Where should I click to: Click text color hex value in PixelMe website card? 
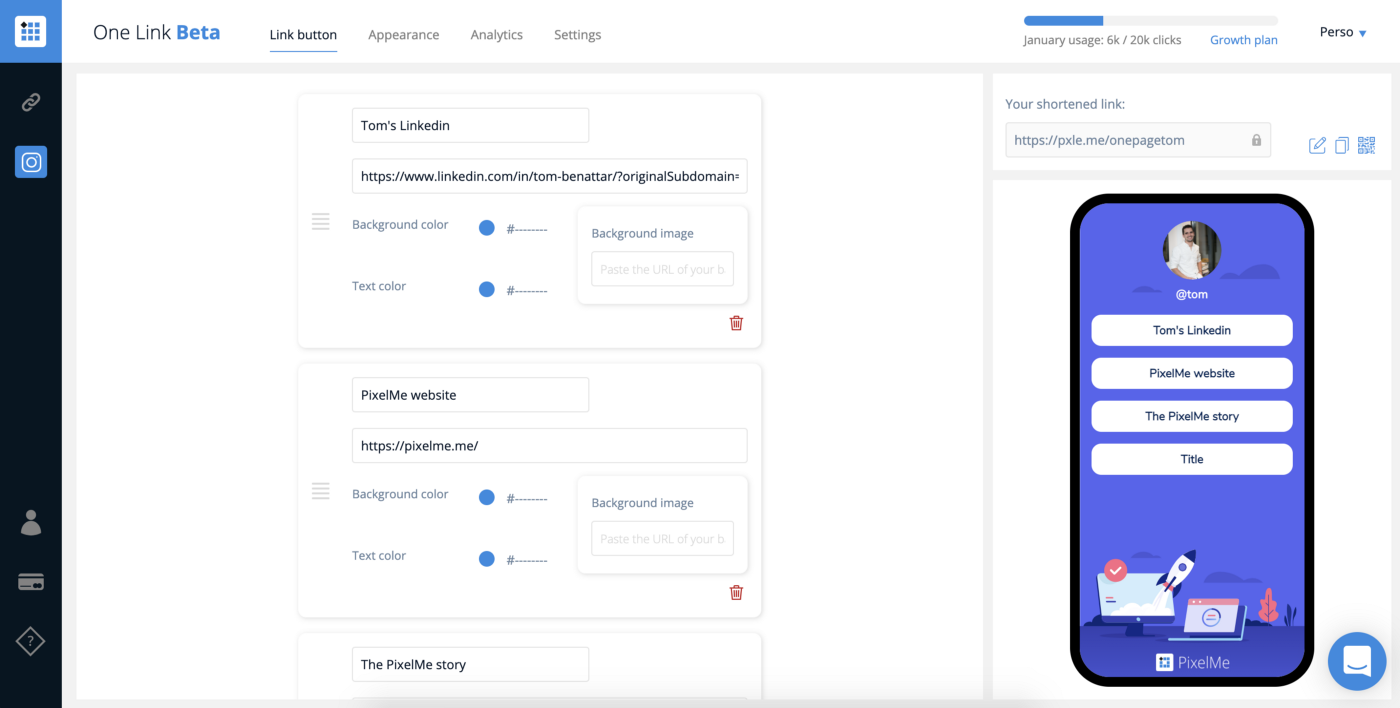coord(527,560)
